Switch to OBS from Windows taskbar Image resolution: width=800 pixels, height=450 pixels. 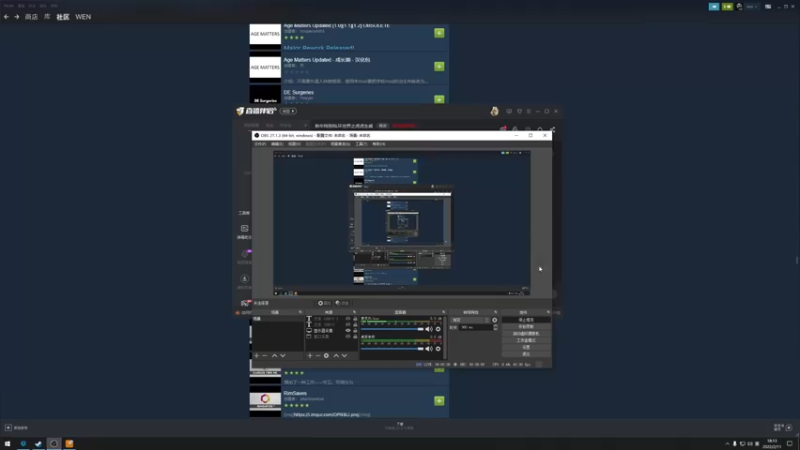54,444
